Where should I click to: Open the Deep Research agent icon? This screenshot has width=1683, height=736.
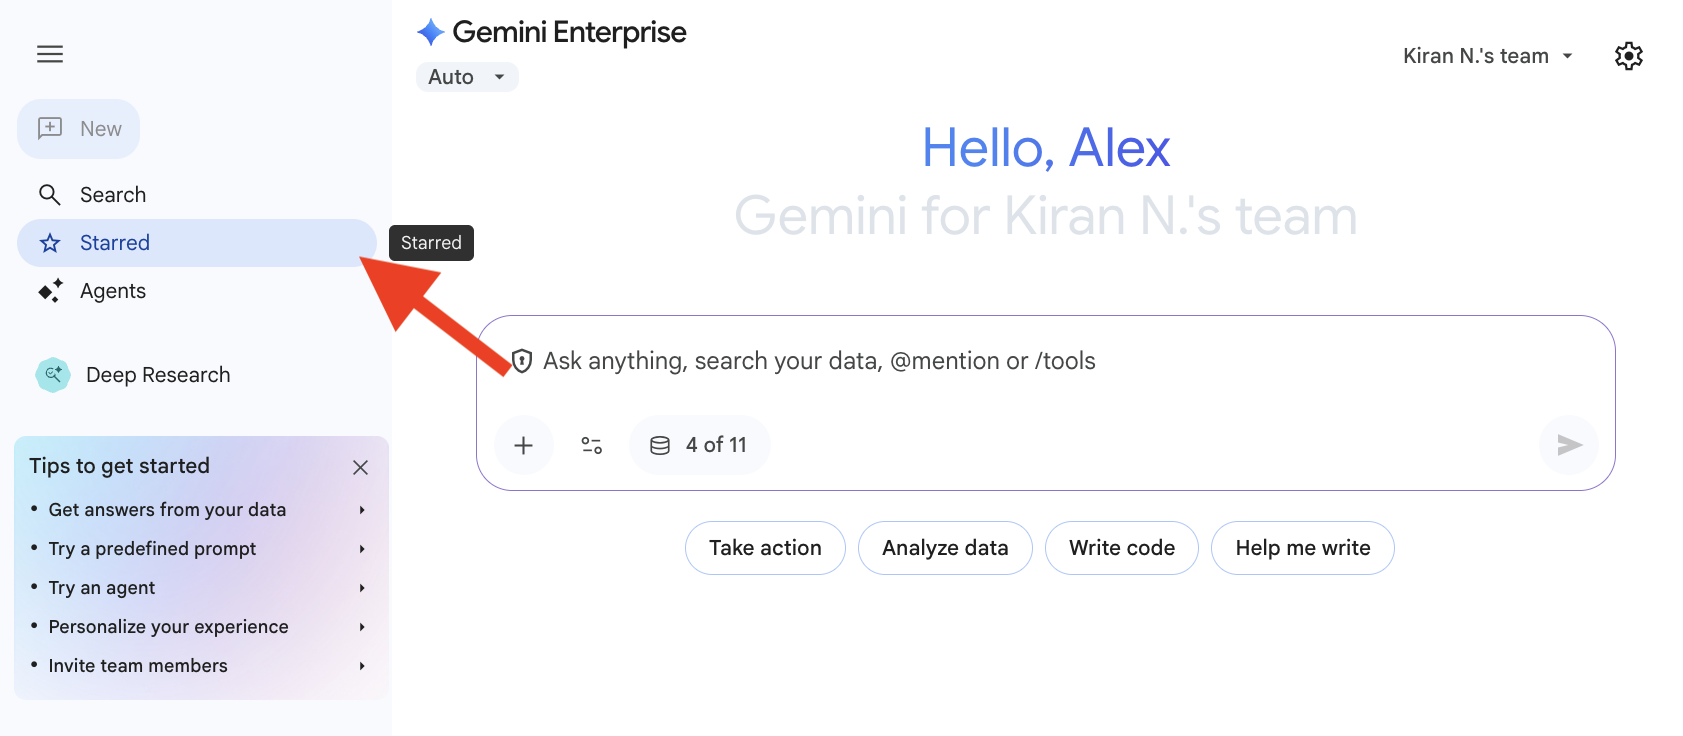pos(52,375)
